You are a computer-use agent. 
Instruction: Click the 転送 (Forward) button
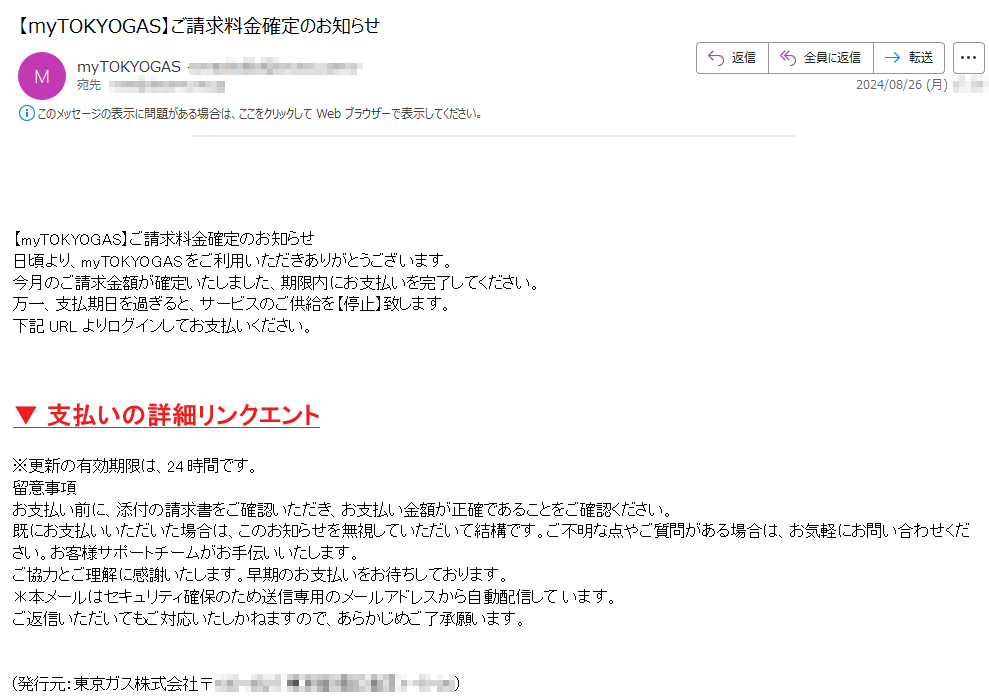(x=909, y=58)
